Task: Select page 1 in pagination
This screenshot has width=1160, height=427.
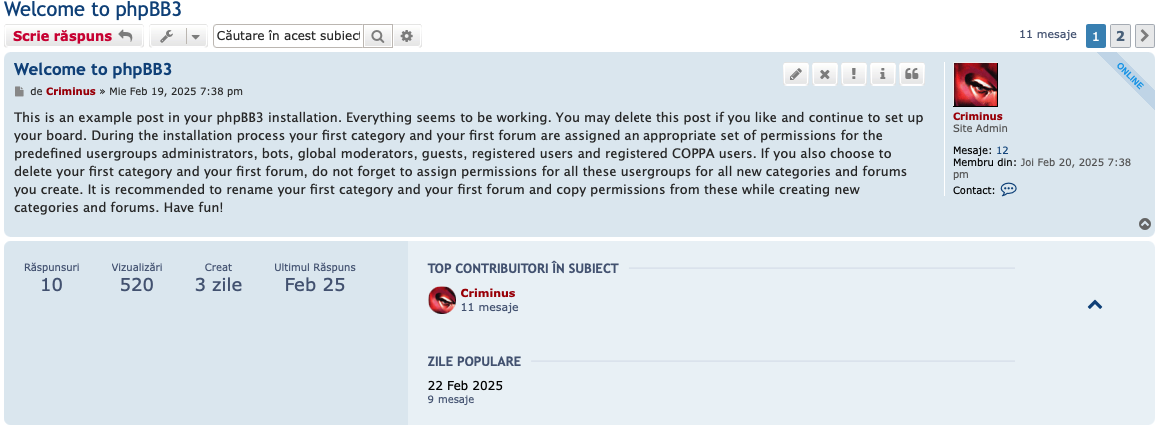Action: [x=1096, y=36]
